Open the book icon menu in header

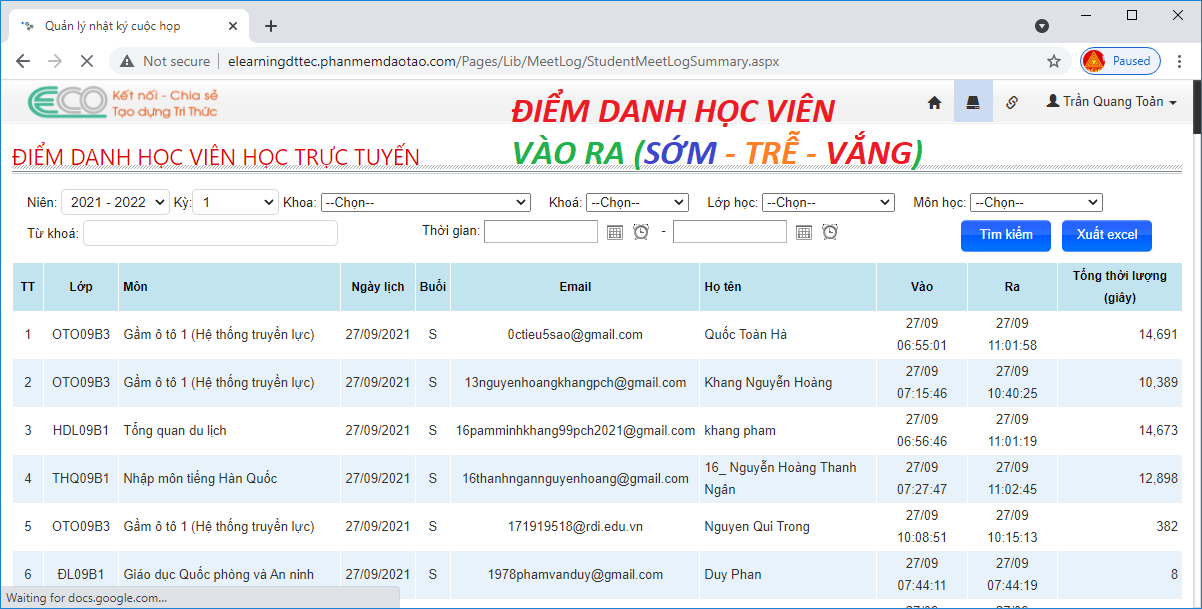click(x=973, y=102)
